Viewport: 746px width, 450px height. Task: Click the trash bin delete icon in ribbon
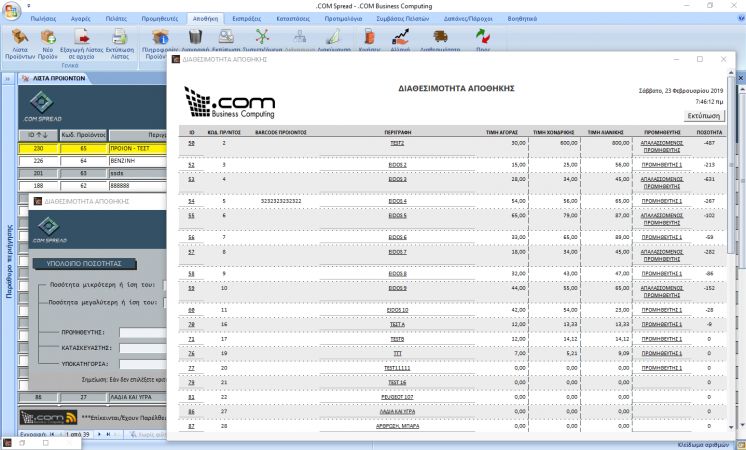pos(196,37)
